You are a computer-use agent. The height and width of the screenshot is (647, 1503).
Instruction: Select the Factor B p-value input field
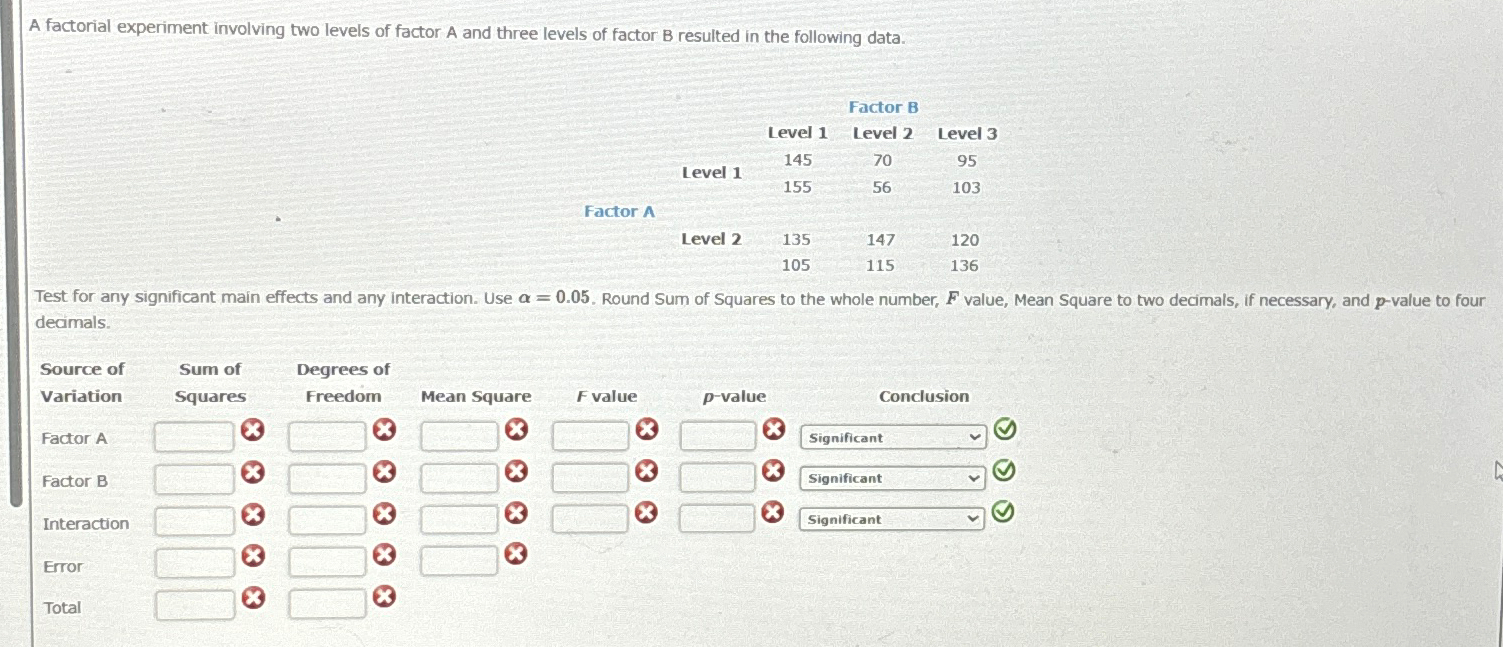[x=717, y=476]
